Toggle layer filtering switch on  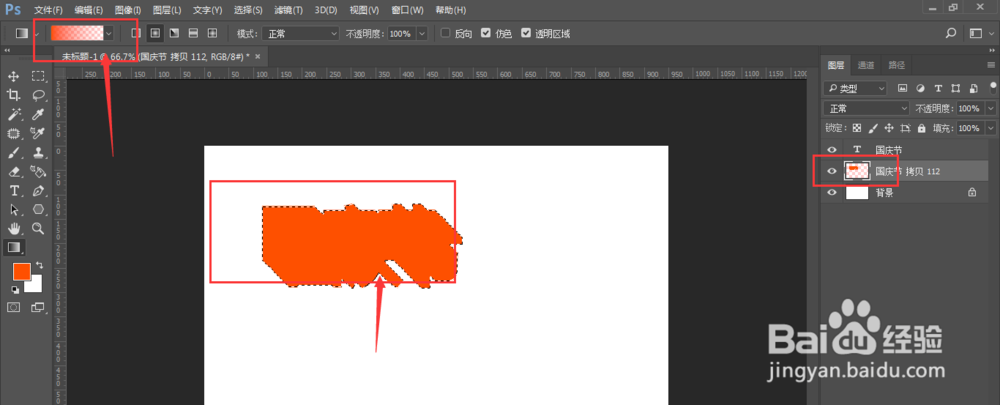coord(992,88)
